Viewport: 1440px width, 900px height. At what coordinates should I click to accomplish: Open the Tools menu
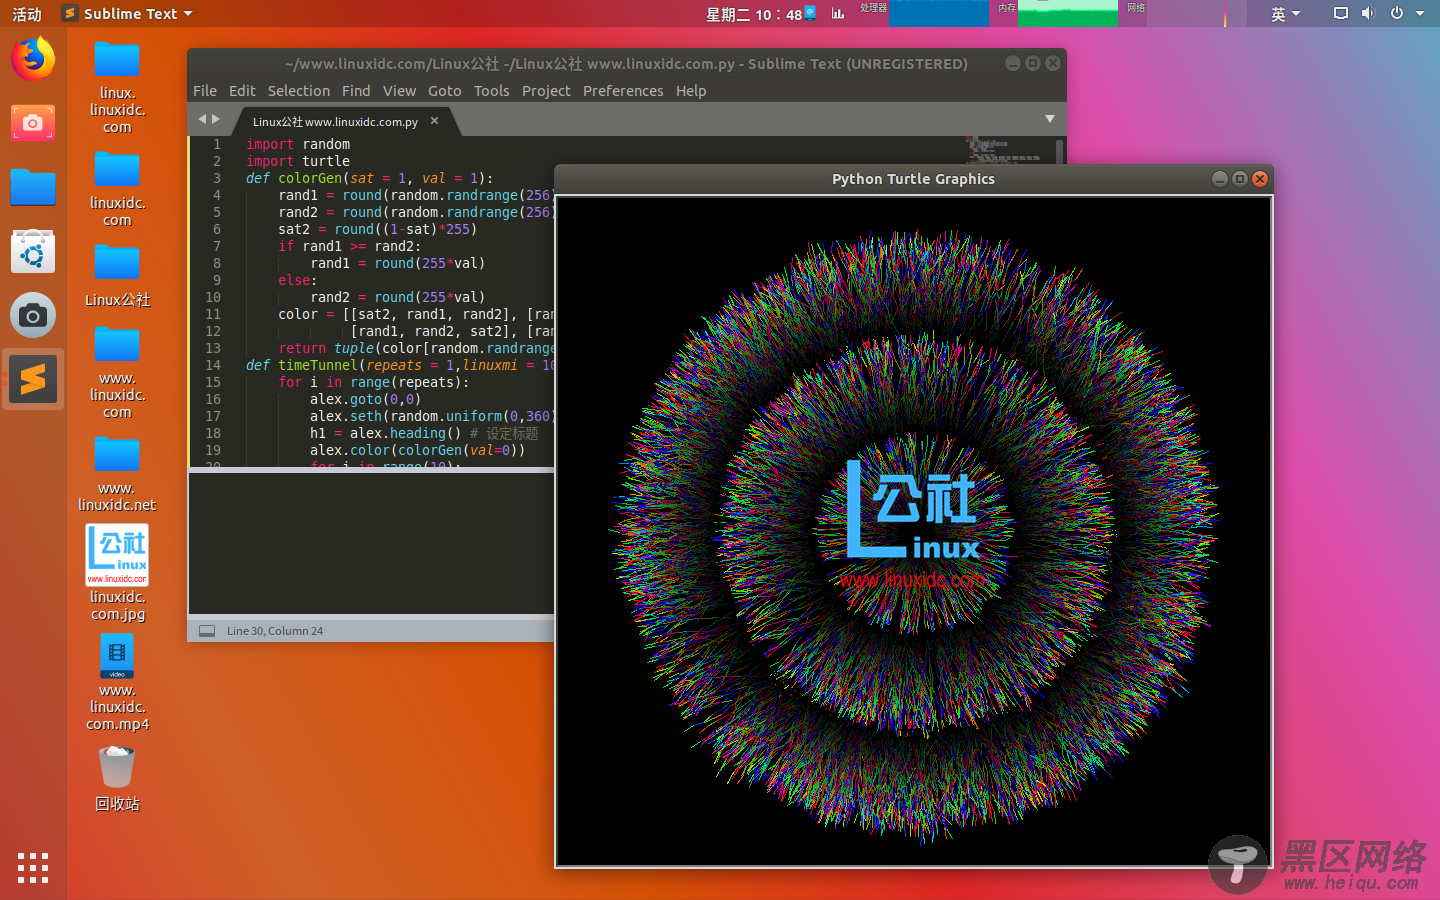pyautogui.click(x=491, y=91)
